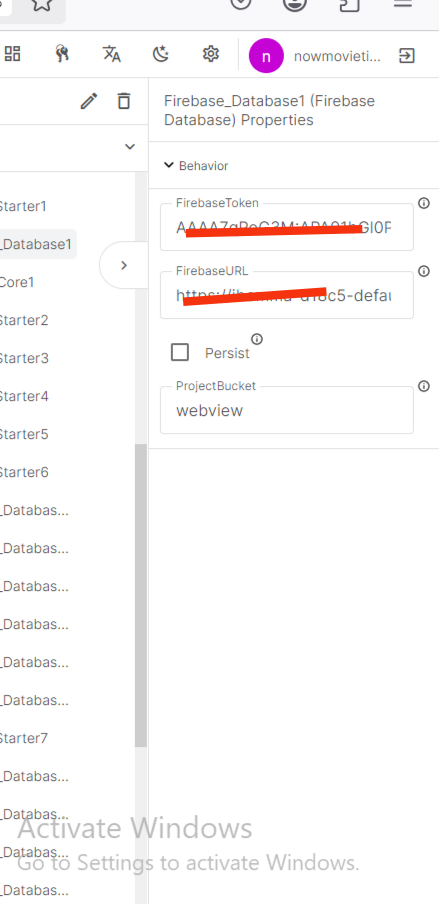Select Core1 in component tree
Viewport: 439px width, 904px height.
[x=17, y=282]
